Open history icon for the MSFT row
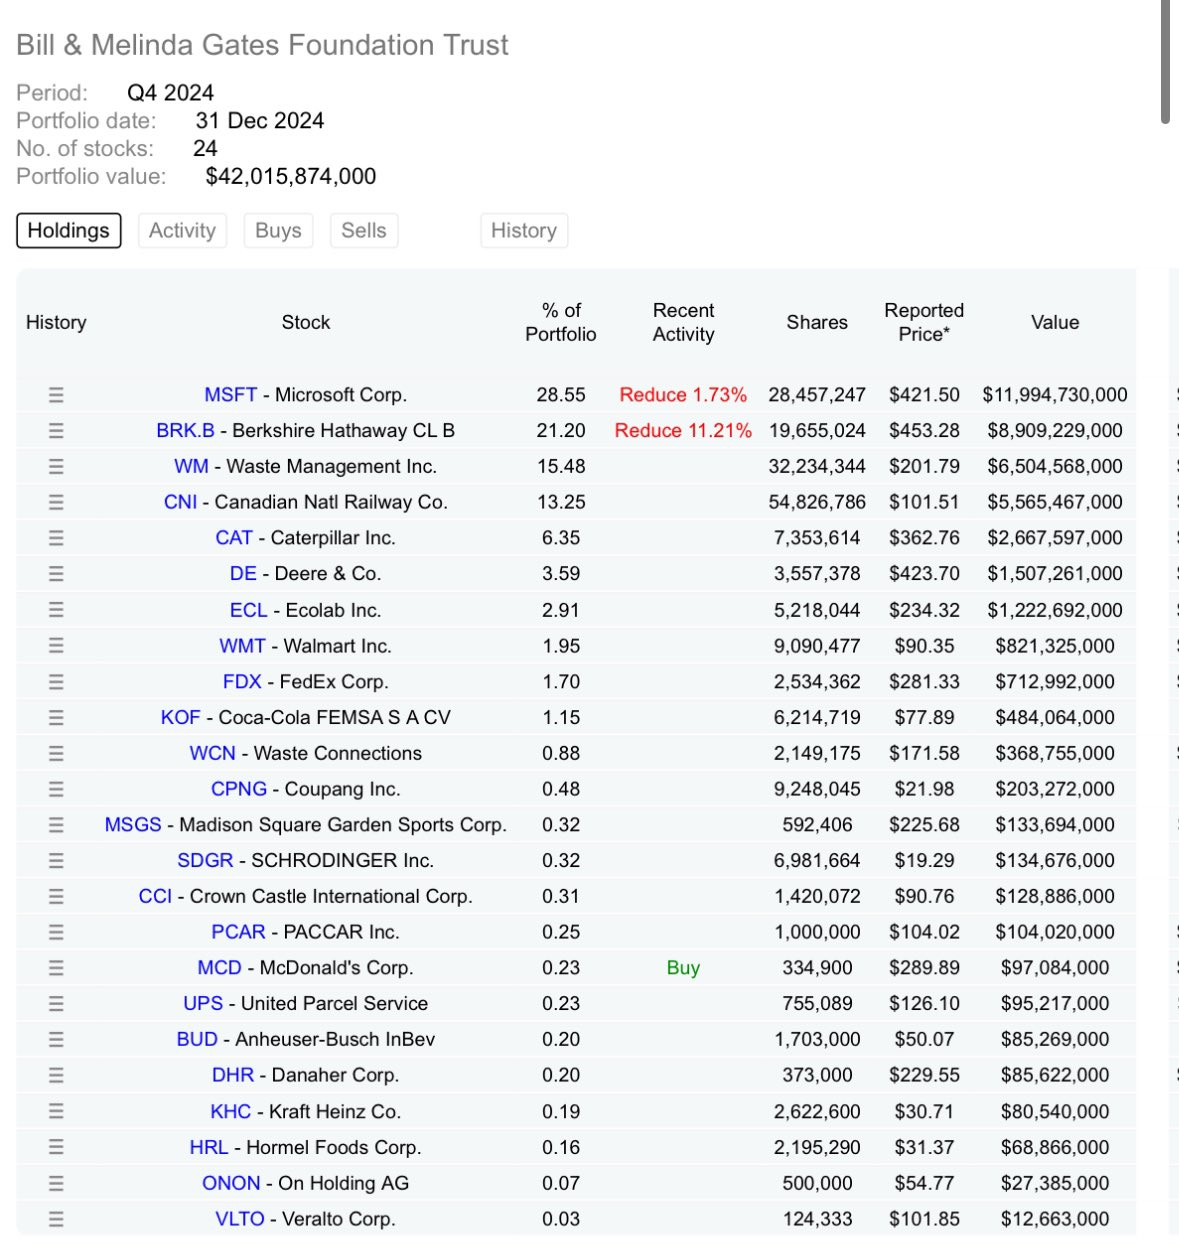 pos(56,395)
